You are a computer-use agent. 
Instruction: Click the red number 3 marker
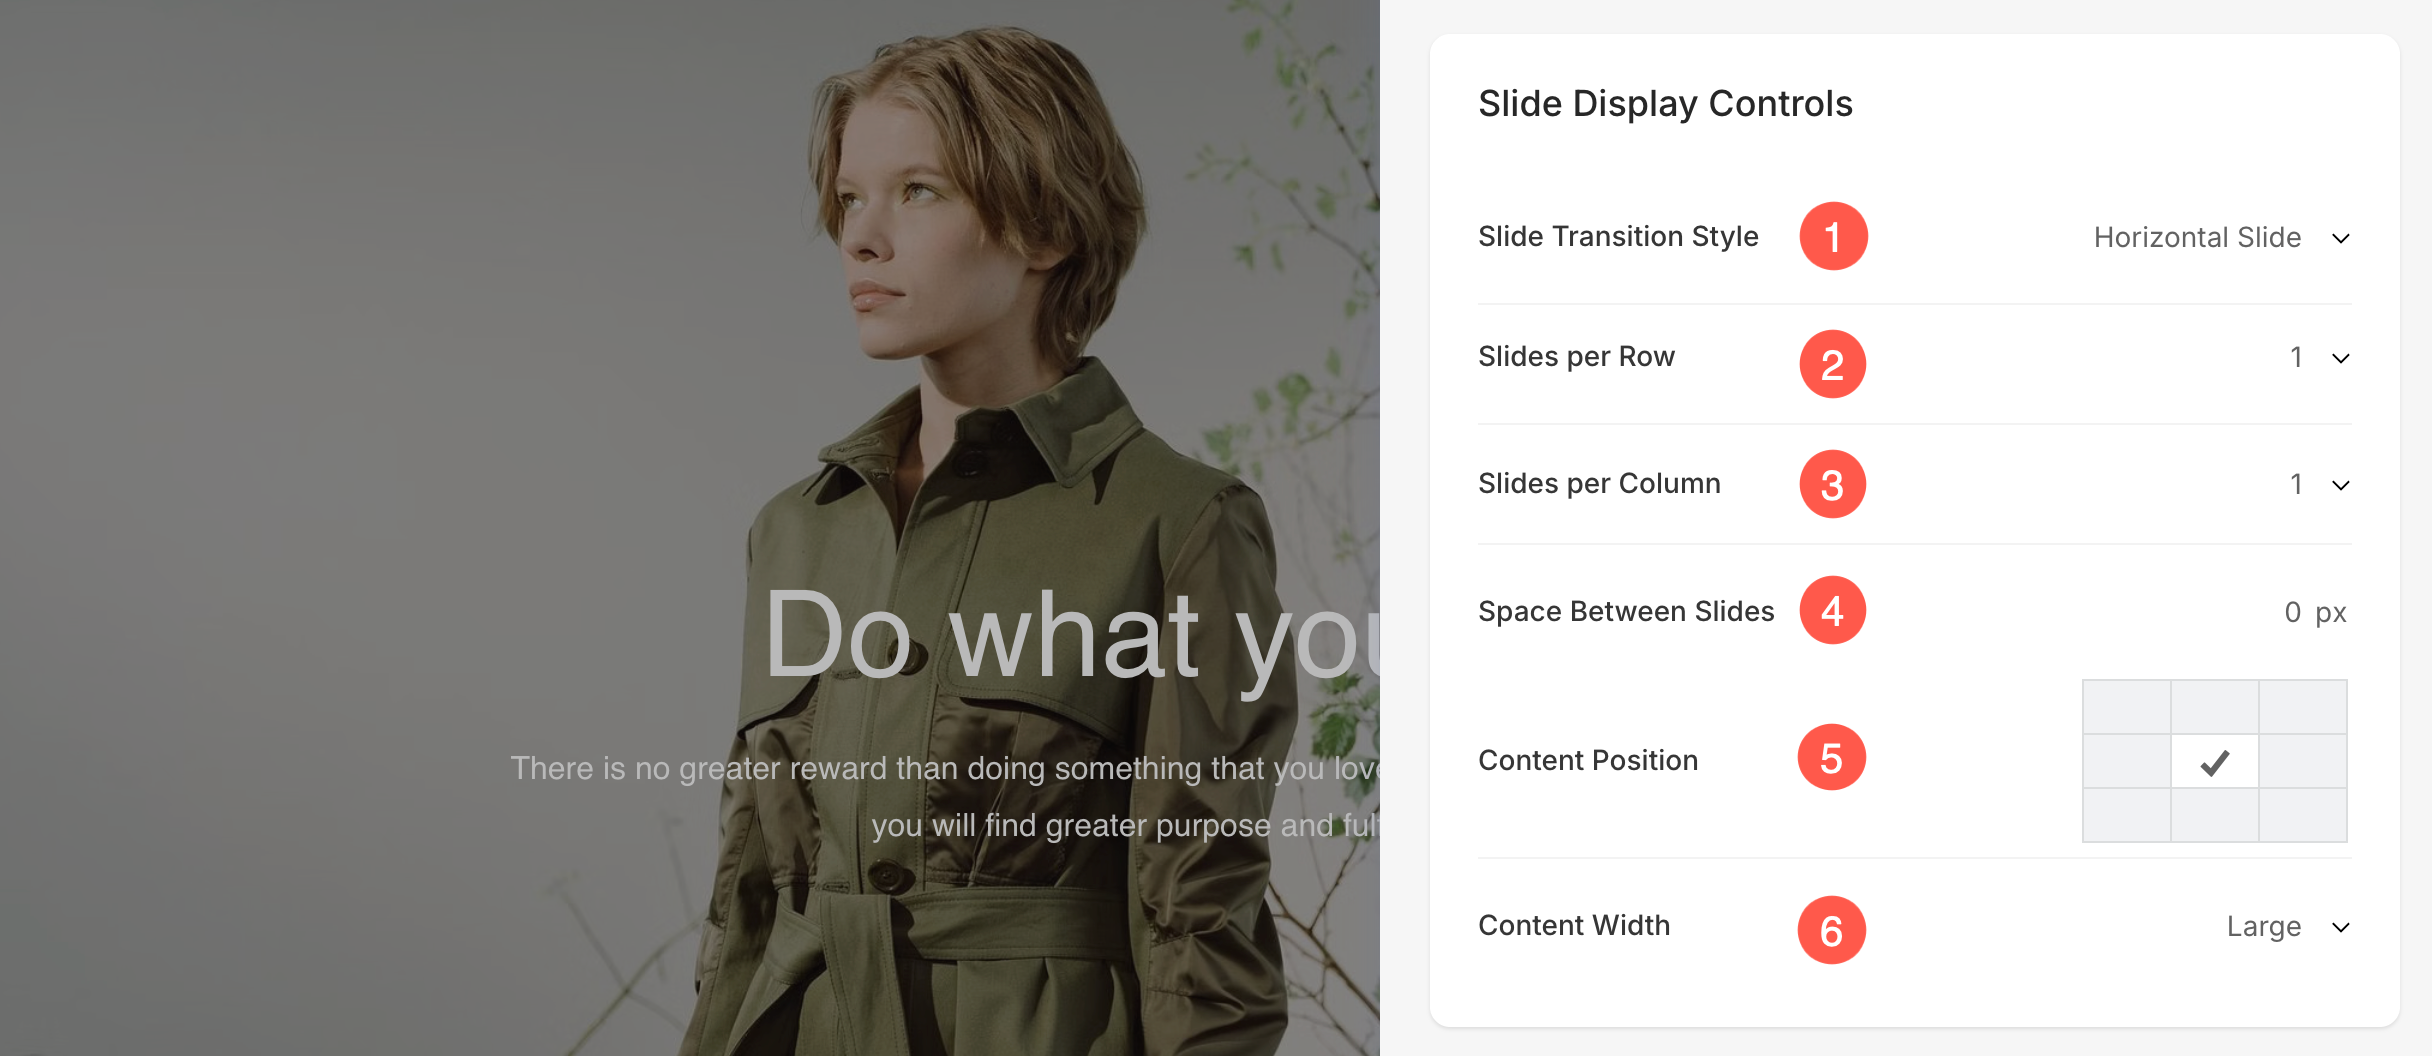click(x=1833, y=484)
